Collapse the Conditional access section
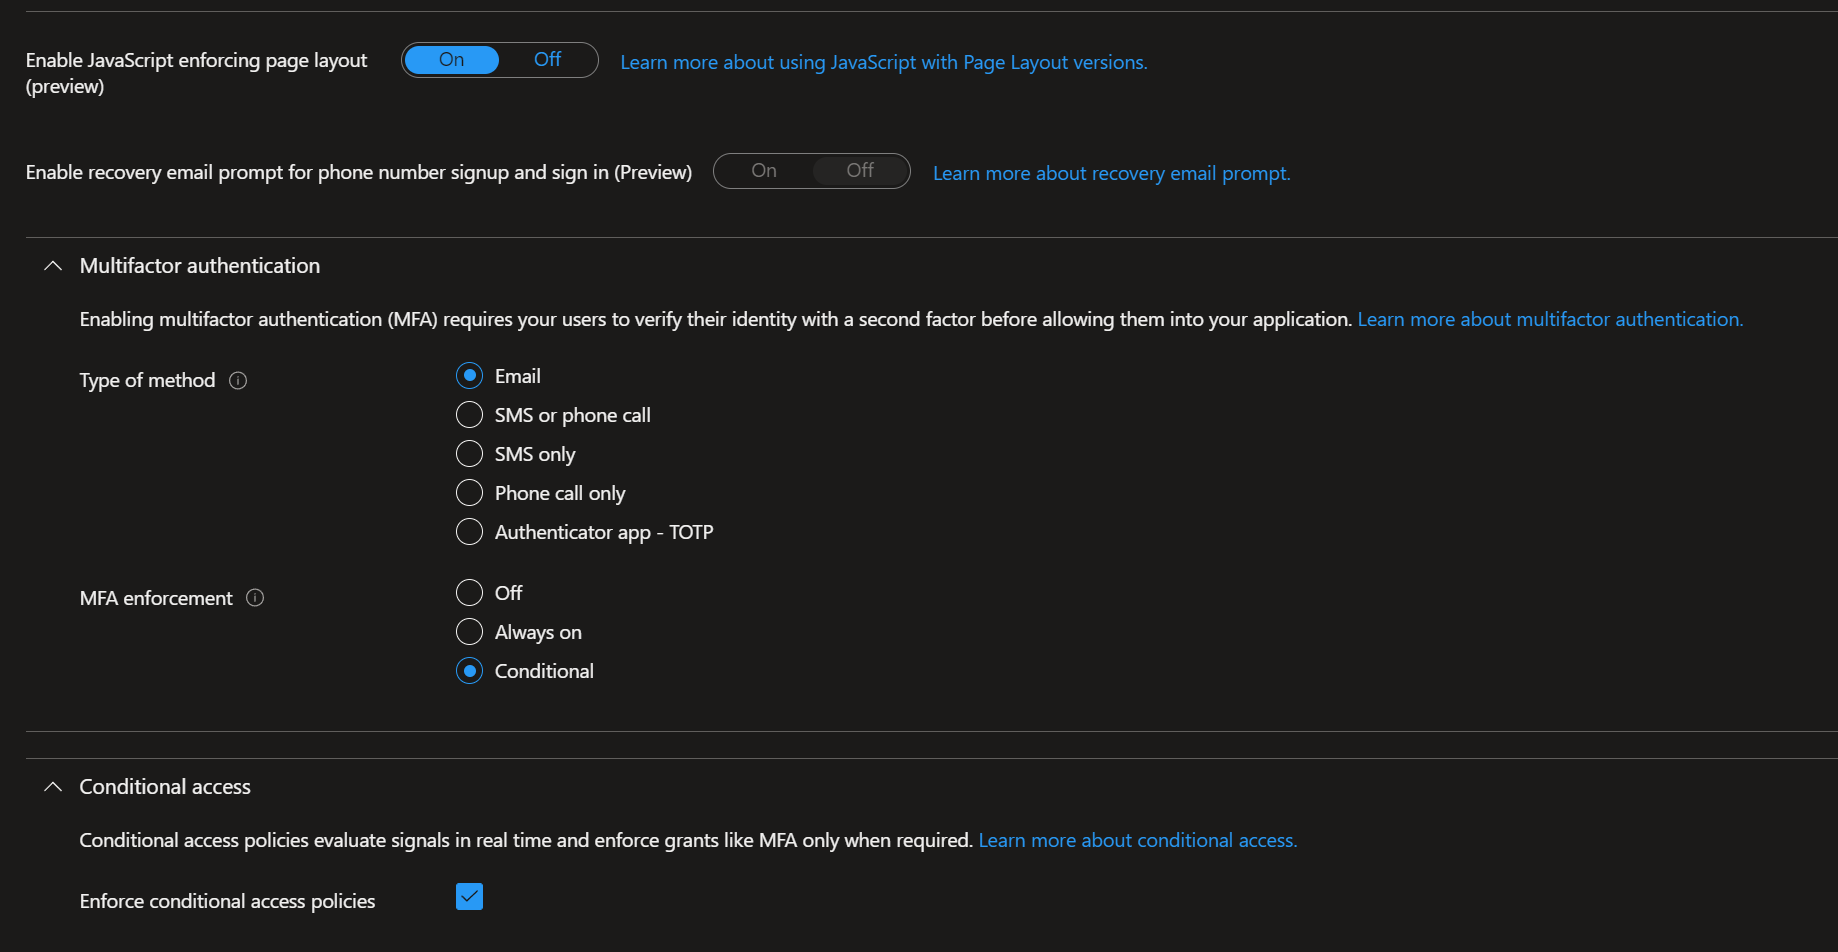 point(53,787)
